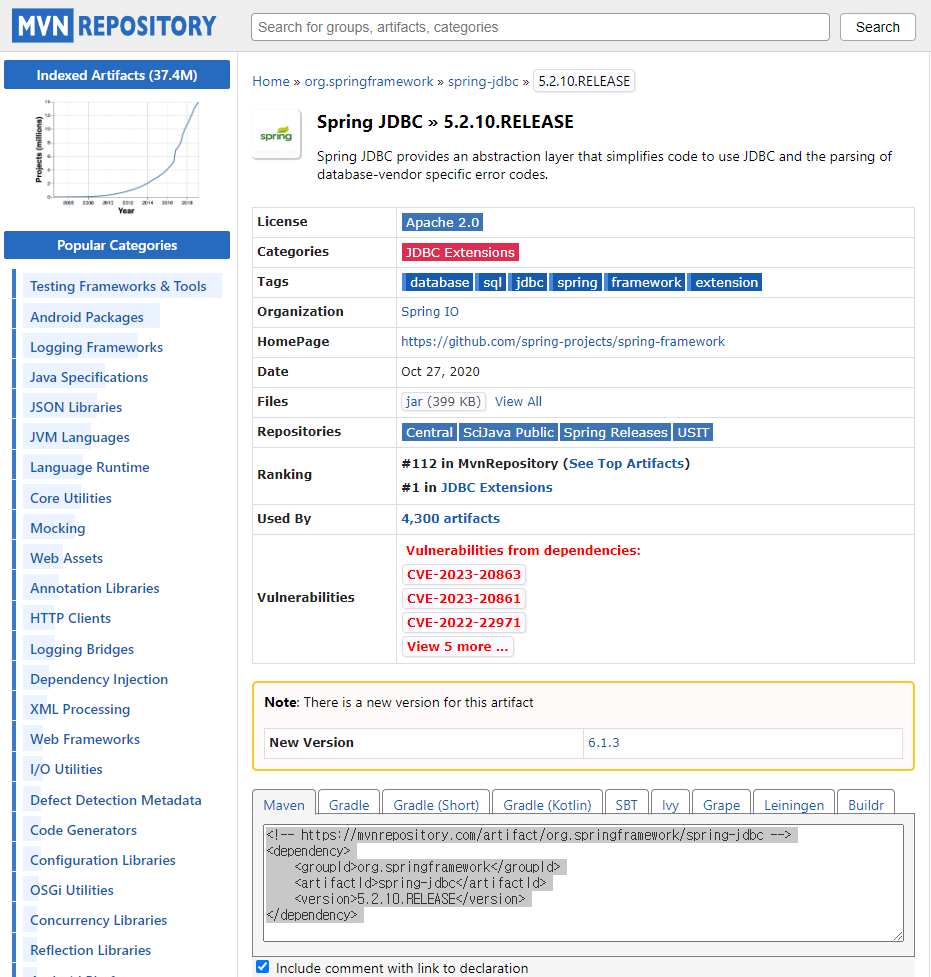Switch to the Gradle (Kotlin) tab
Viewport: 931px width, 977px height.
(547, 805)
